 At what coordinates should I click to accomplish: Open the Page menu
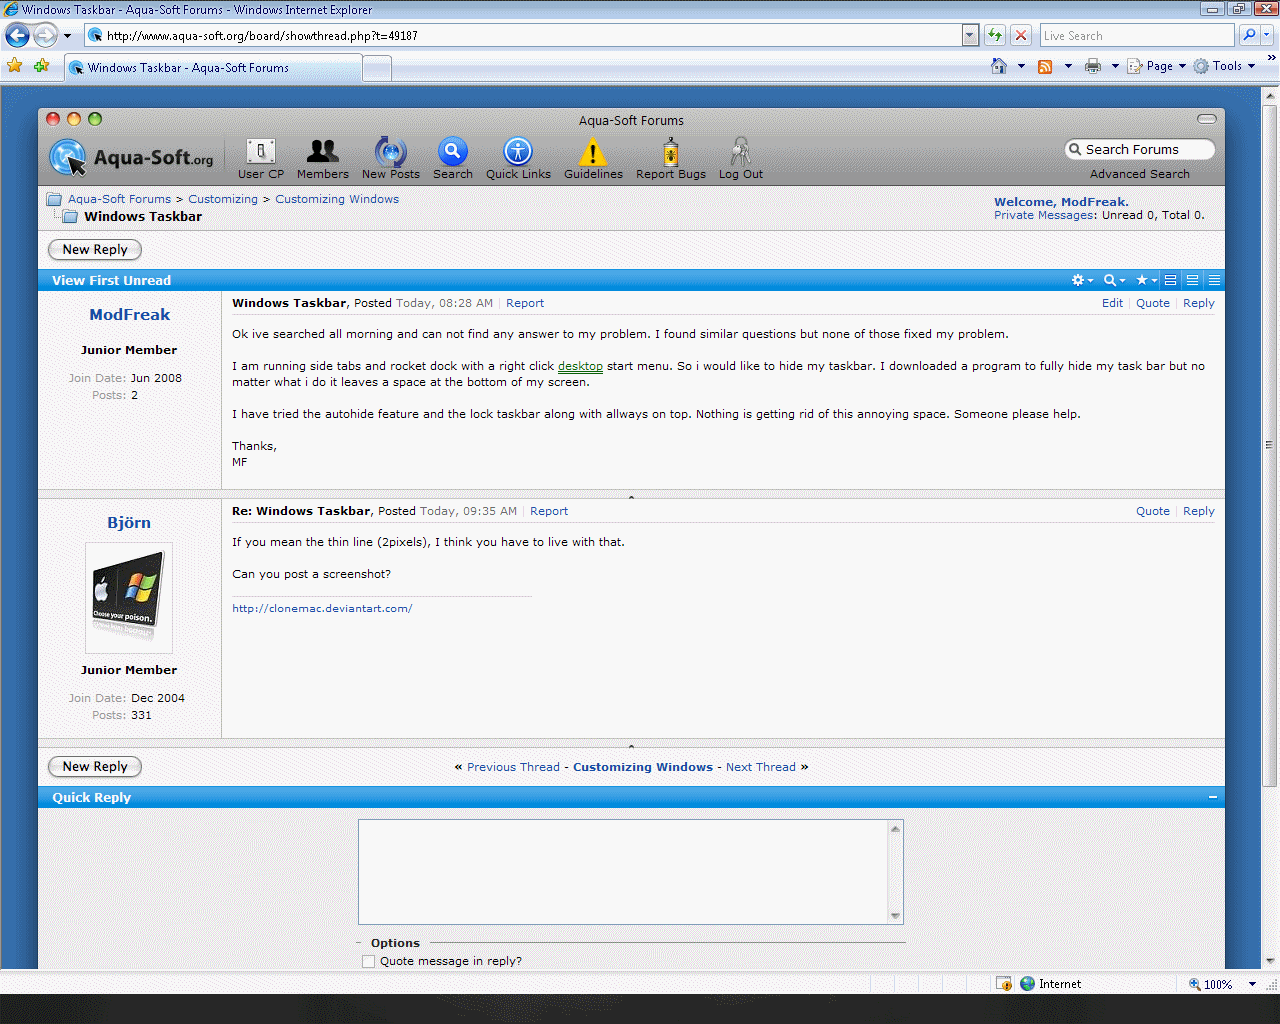pos(1157,66)
